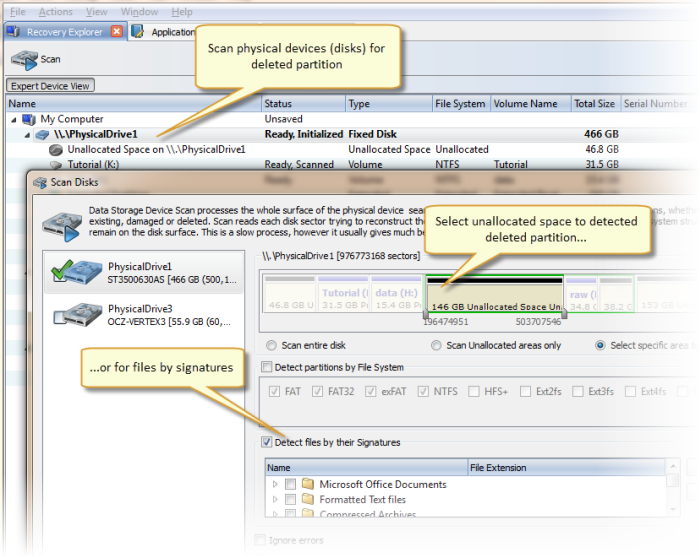
Task: Click the Formatted Text files folder icon
Action: (x=307, y=499)
